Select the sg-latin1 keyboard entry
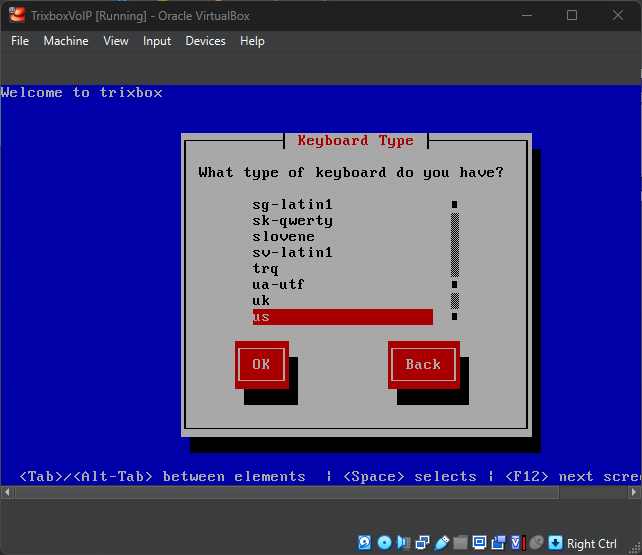This screenshot has height=555, width=642. coord(342,204)
